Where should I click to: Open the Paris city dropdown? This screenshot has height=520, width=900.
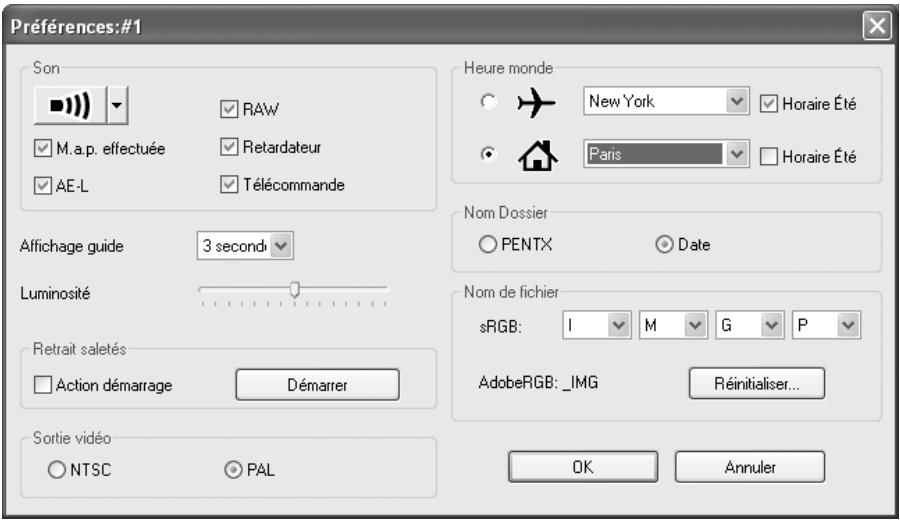pos(666,154)
